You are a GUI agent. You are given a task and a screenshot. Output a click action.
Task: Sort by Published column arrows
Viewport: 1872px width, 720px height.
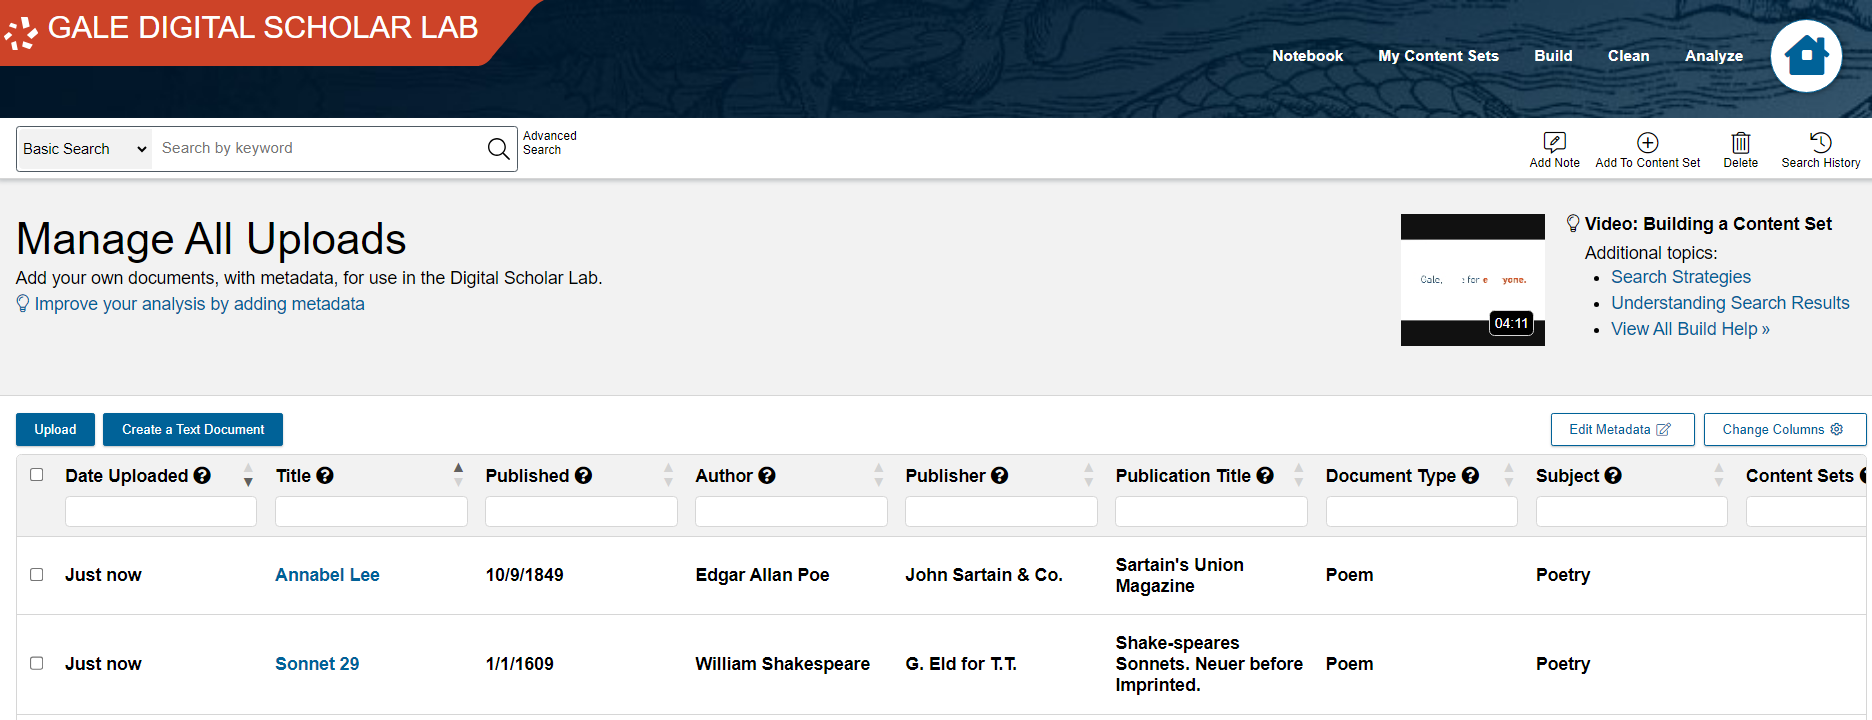coord(668,475)
